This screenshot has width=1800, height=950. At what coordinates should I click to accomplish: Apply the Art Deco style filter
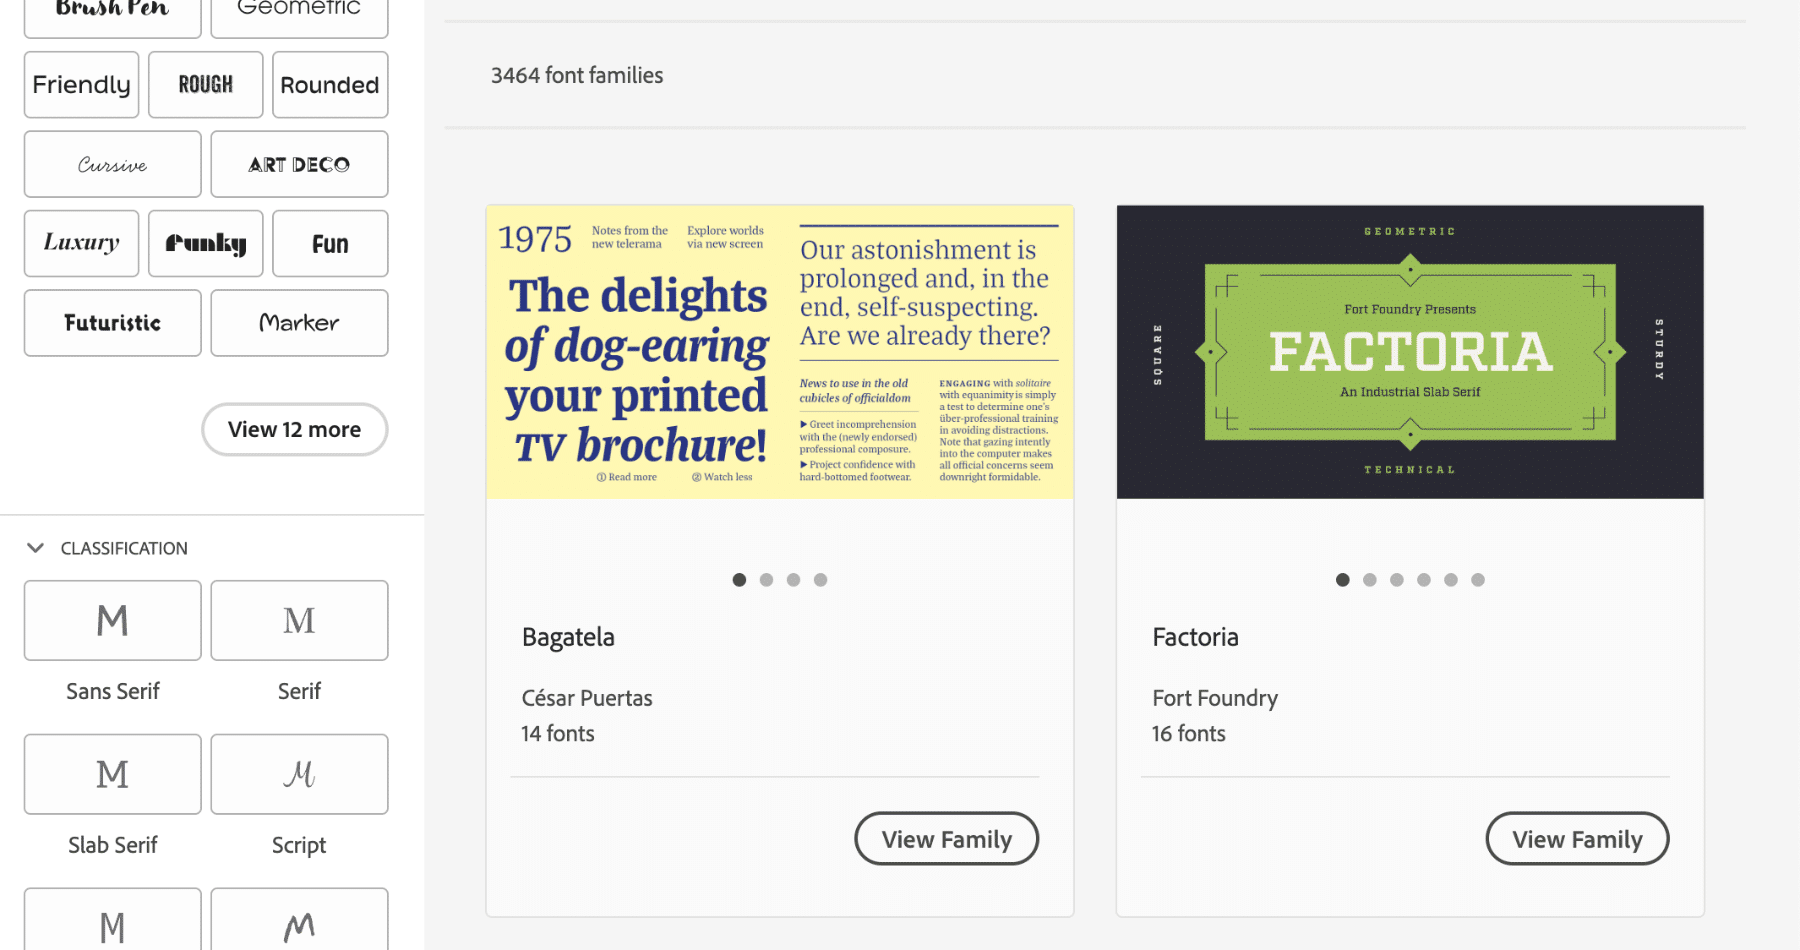point(298,164)
